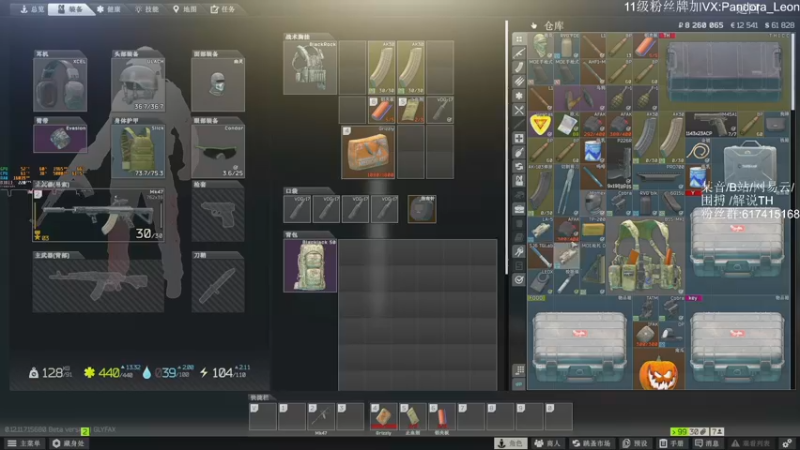Select the TP-200 TNT brick in stash
Viewport: 800px width, 450px height.
(x=593, y=230)
